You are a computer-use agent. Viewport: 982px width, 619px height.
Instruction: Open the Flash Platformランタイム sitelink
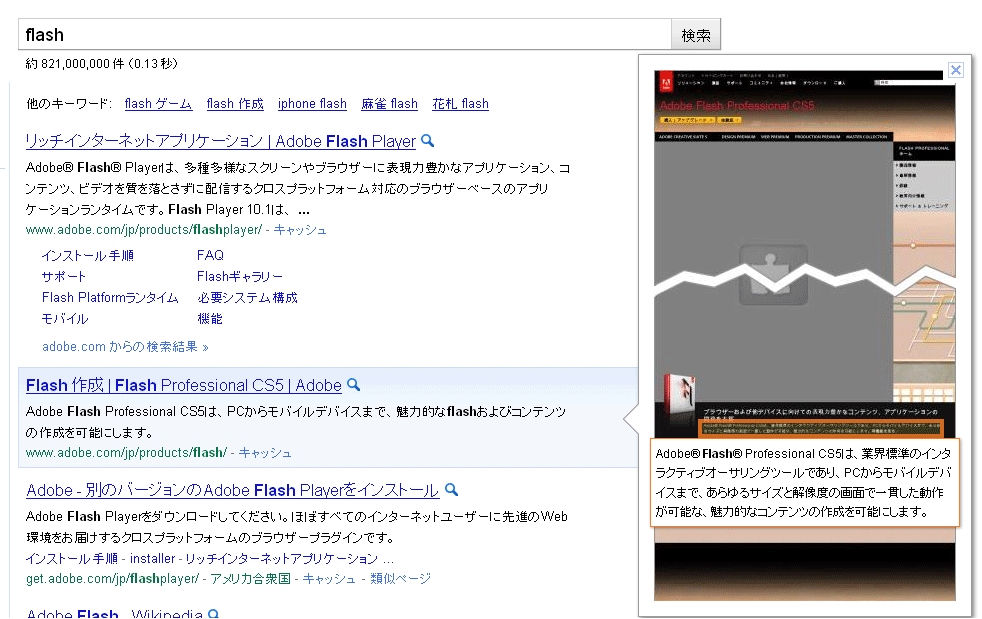(x=110, y=298)
